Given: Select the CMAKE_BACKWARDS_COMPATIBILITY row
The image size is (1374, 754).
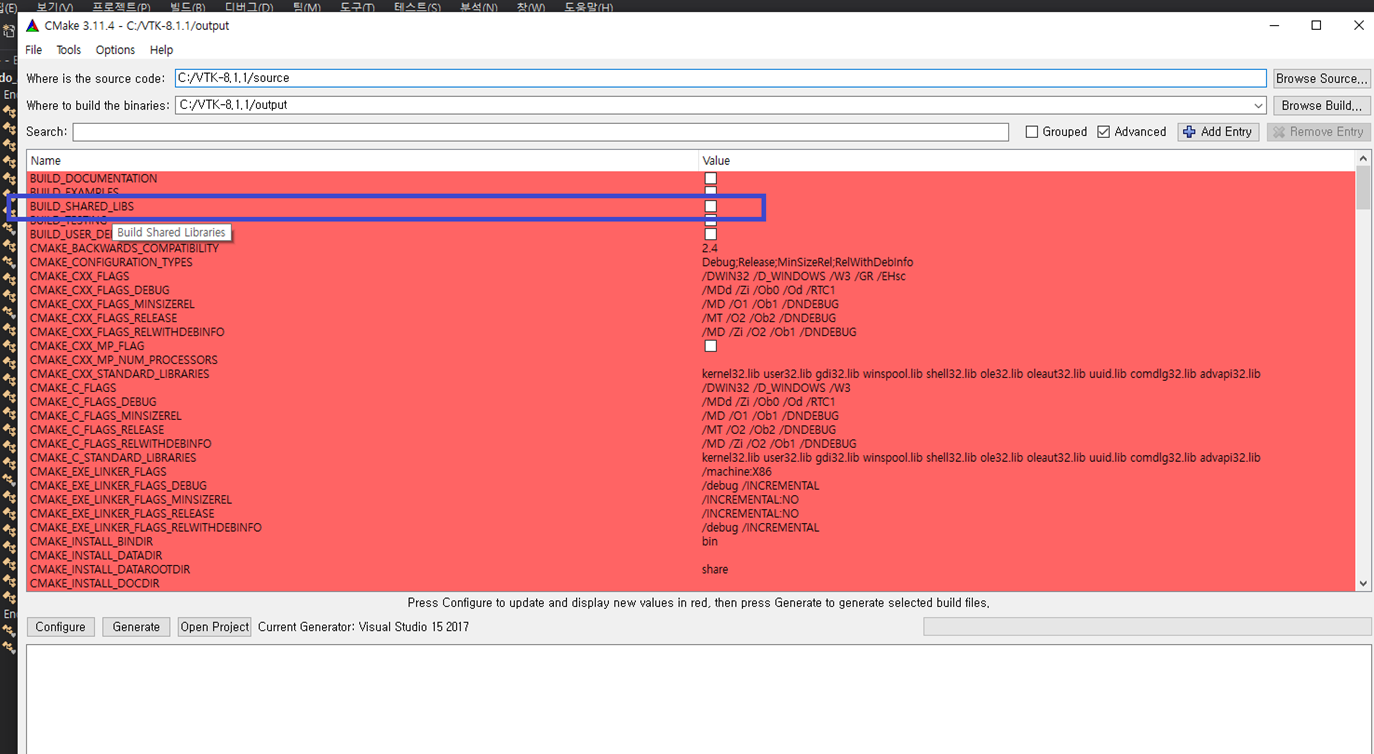Looking at the screenshot, I should coord(691,248).
